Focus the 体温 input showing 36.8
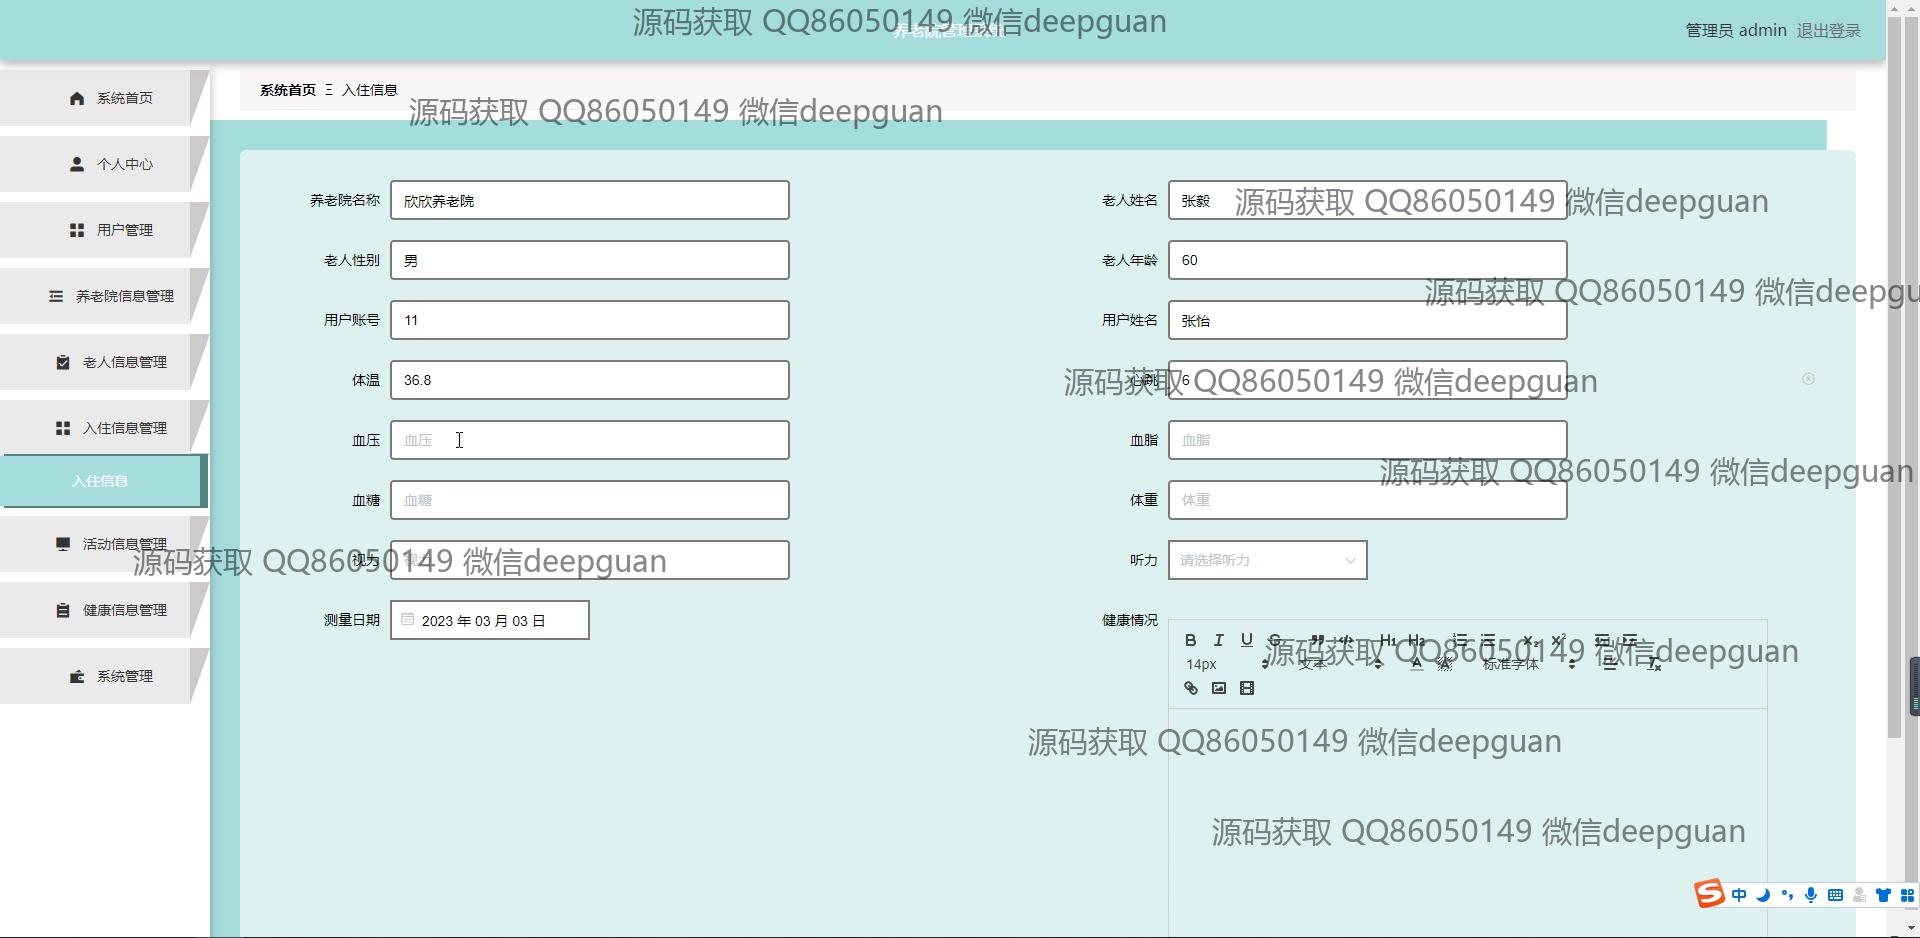The width and height of the screenshot is (1920, 938). pos(590,380)
